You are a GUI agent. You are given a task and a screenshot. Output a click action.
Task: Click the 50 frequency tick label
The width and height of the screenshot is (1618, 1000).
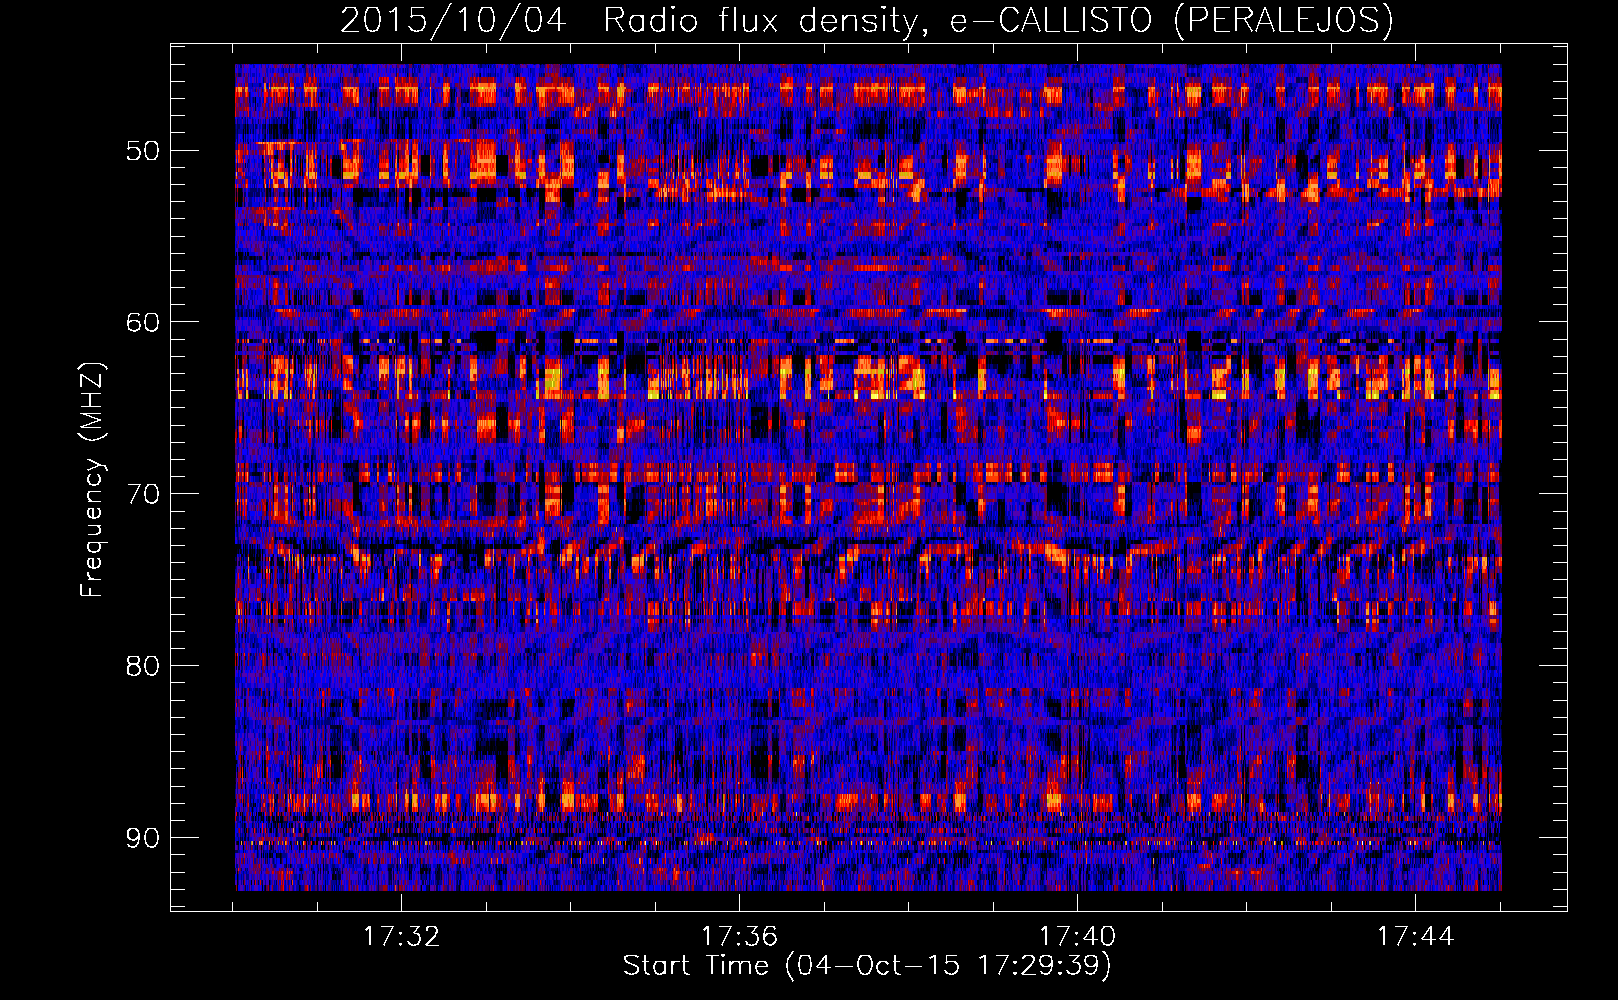tap(142, 151)
